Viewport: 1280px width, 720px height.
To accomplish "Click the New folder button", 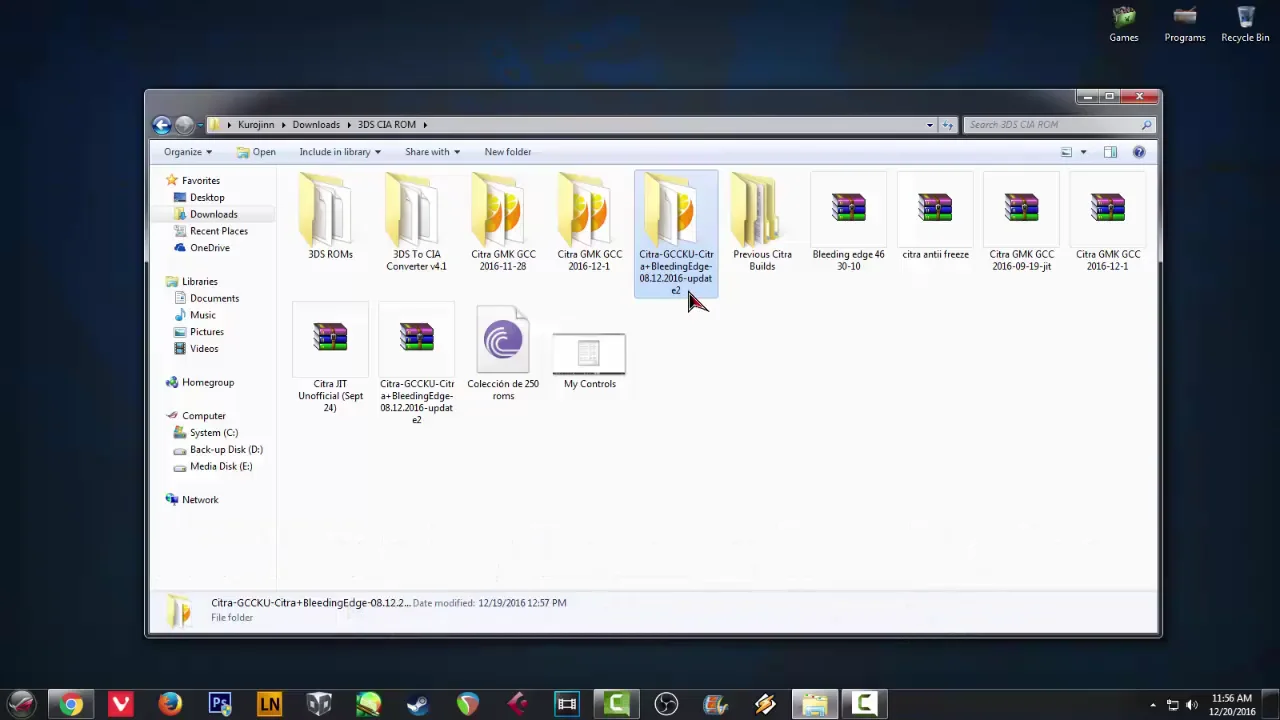I will tap(507, 152).
